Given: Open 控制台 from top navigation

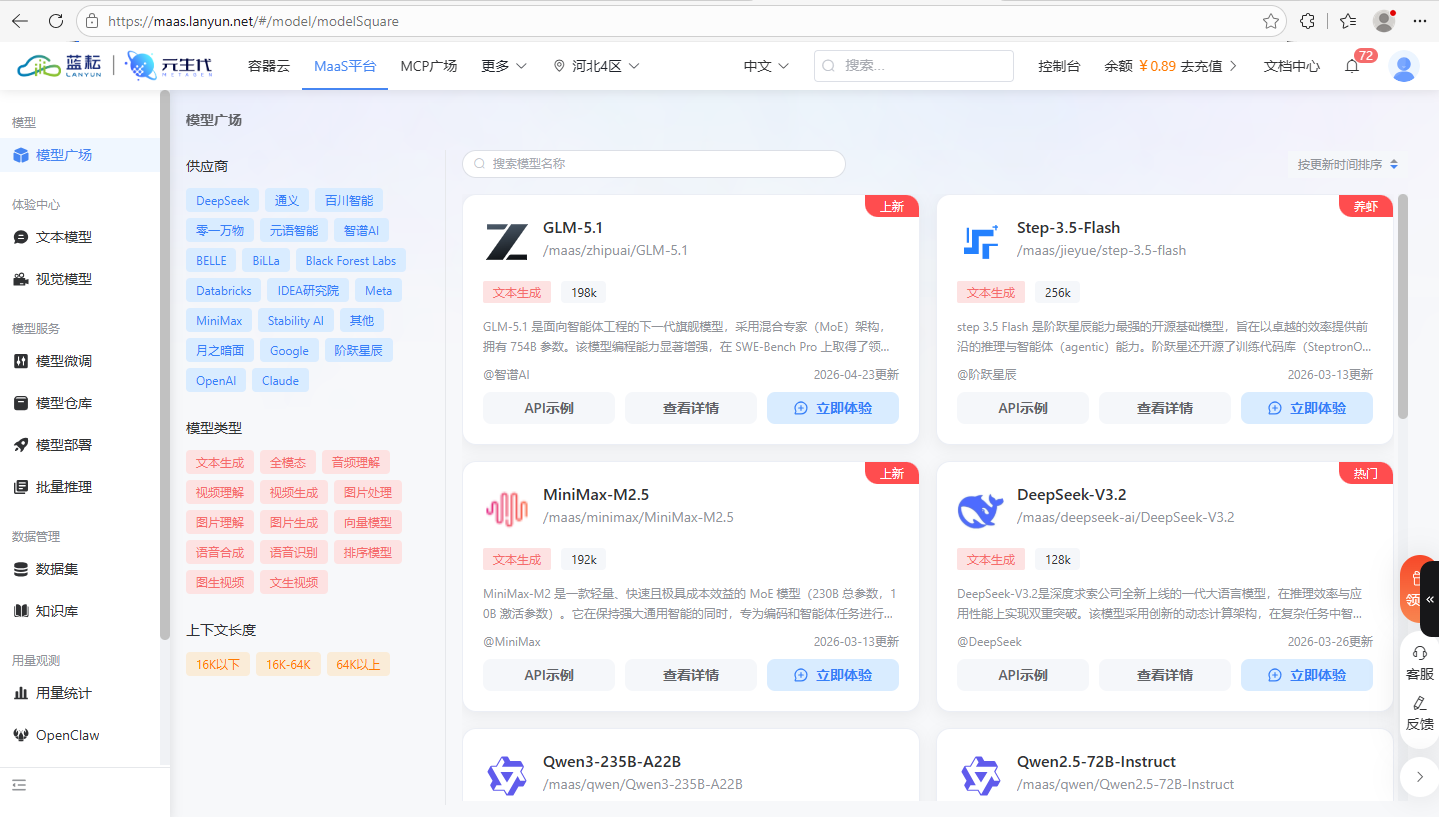Looking at the screenshot, I should pos(1059,66).
